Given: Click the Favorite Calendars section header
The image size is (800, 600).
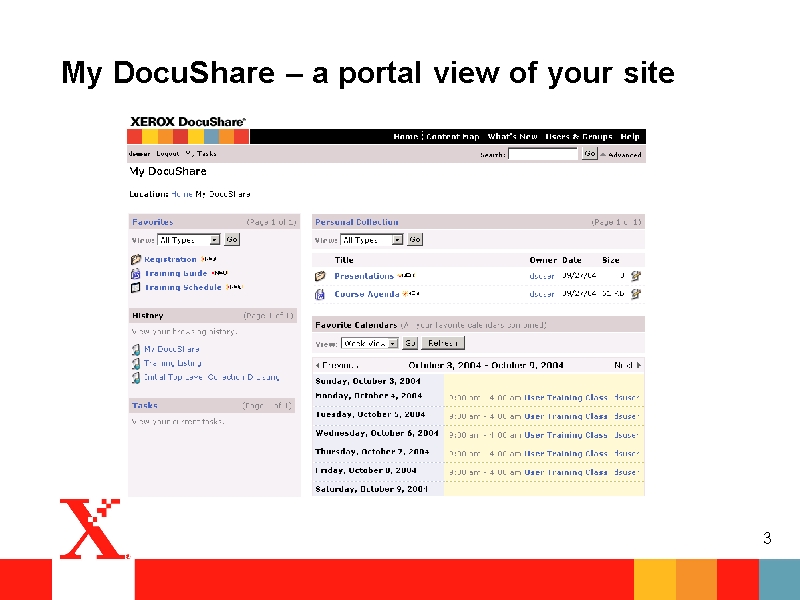Looking at the screenshot, I should coord(356,325).
